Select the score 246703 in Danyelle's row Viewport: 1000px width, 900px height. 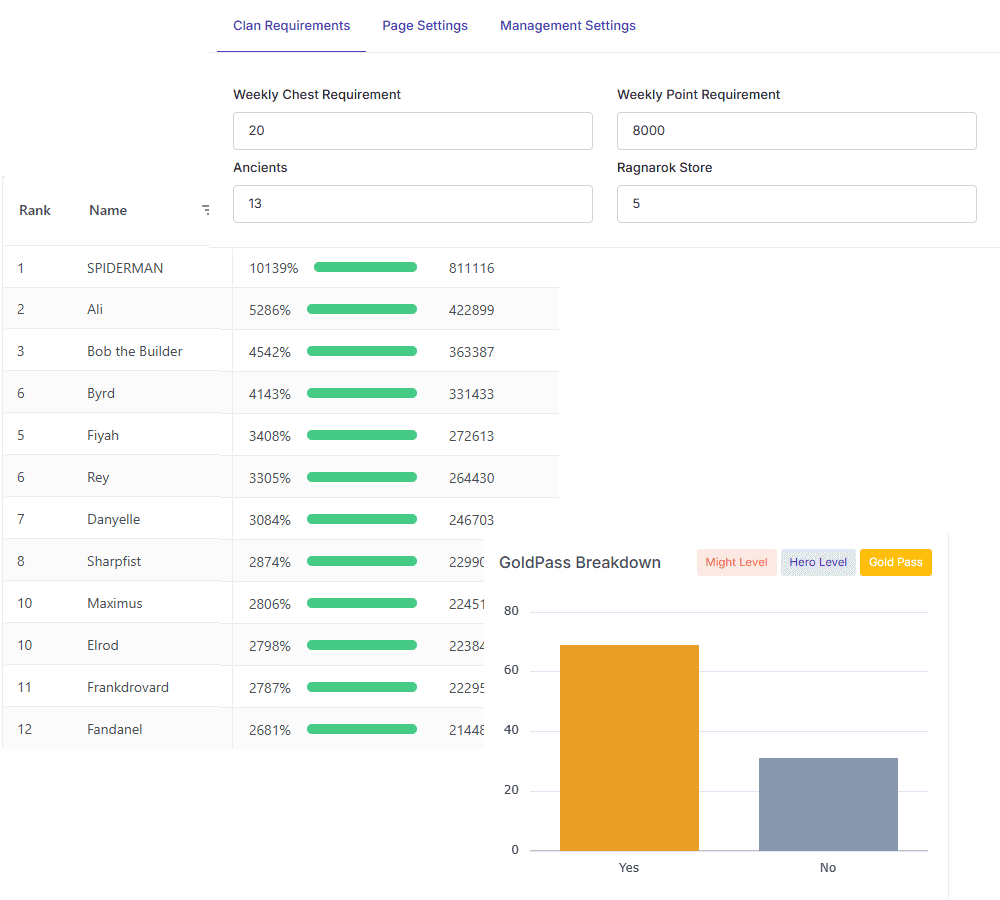click(x=471, y=520)
